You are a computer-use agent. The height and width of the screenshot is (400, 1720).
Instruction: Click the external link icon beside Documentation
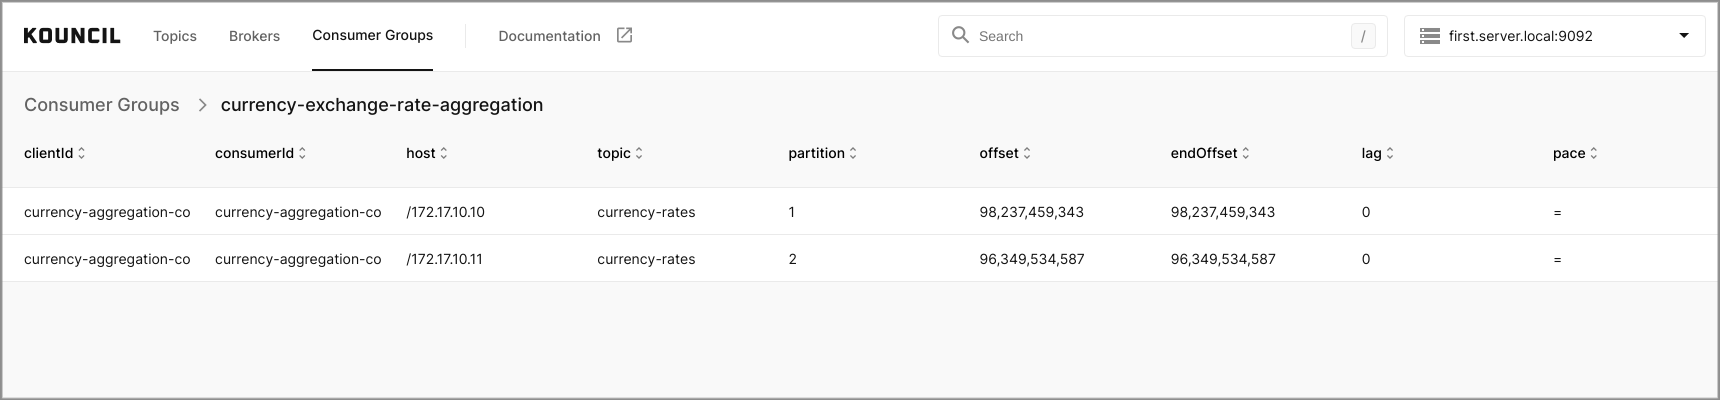tap(624, 35)
